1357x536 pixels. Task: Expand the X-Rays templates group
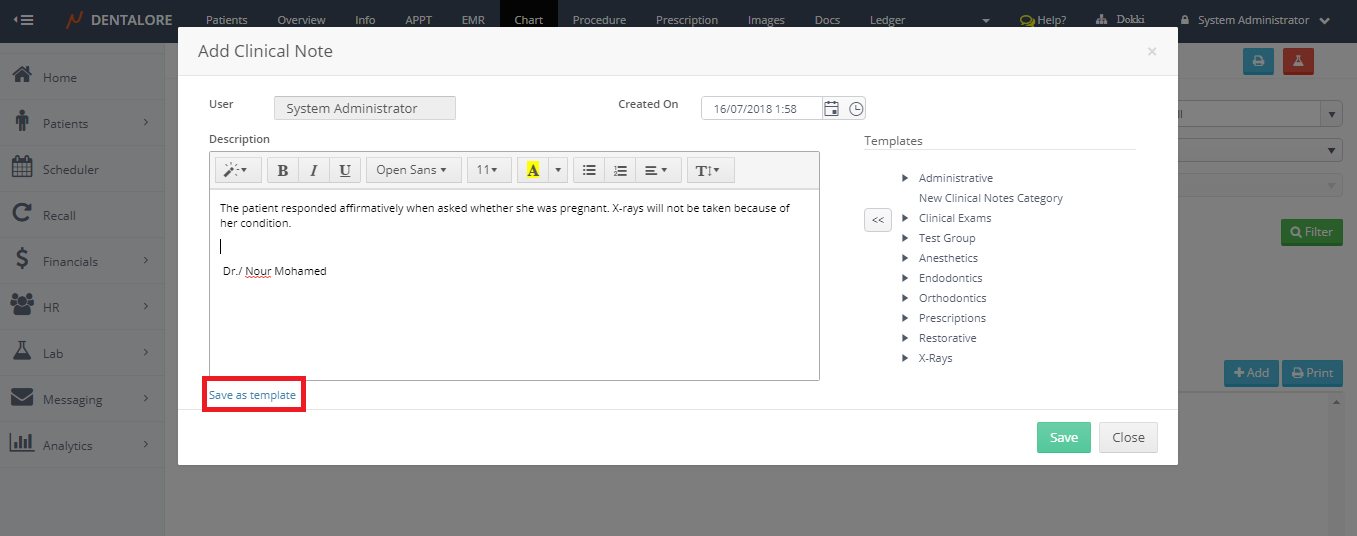tap(905, 358)
